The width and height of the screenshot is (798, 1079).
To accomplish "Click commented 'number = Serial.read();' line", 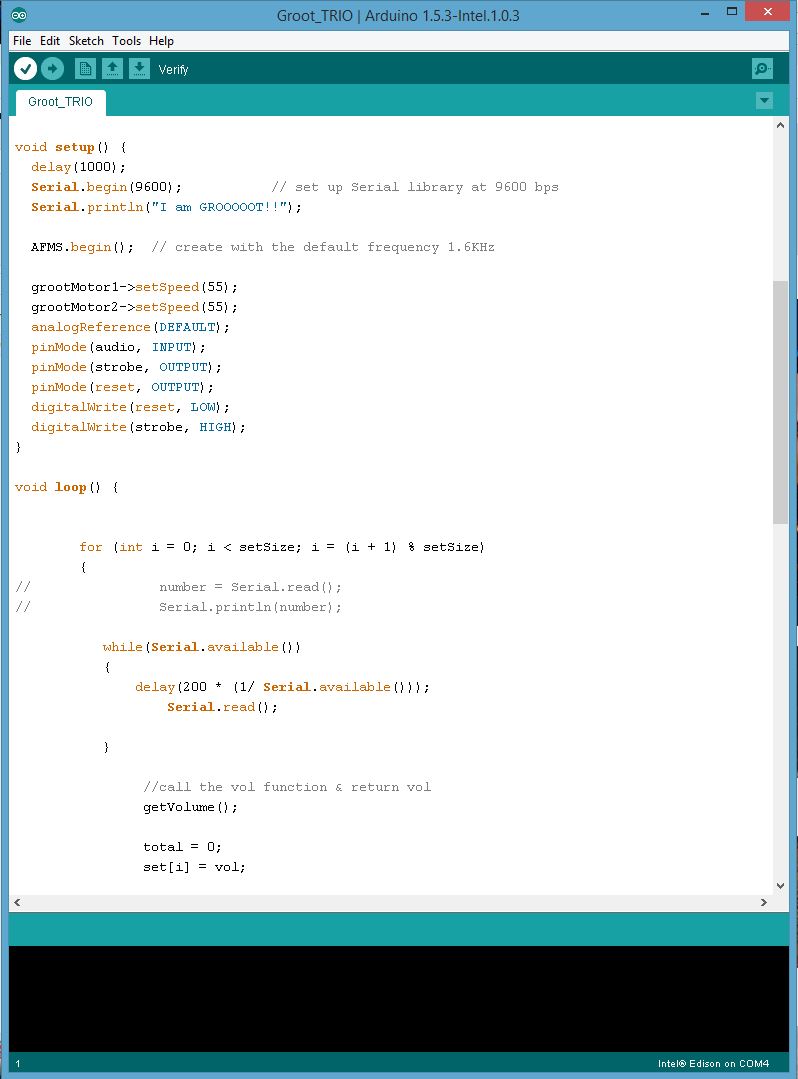I will (250, 587).
